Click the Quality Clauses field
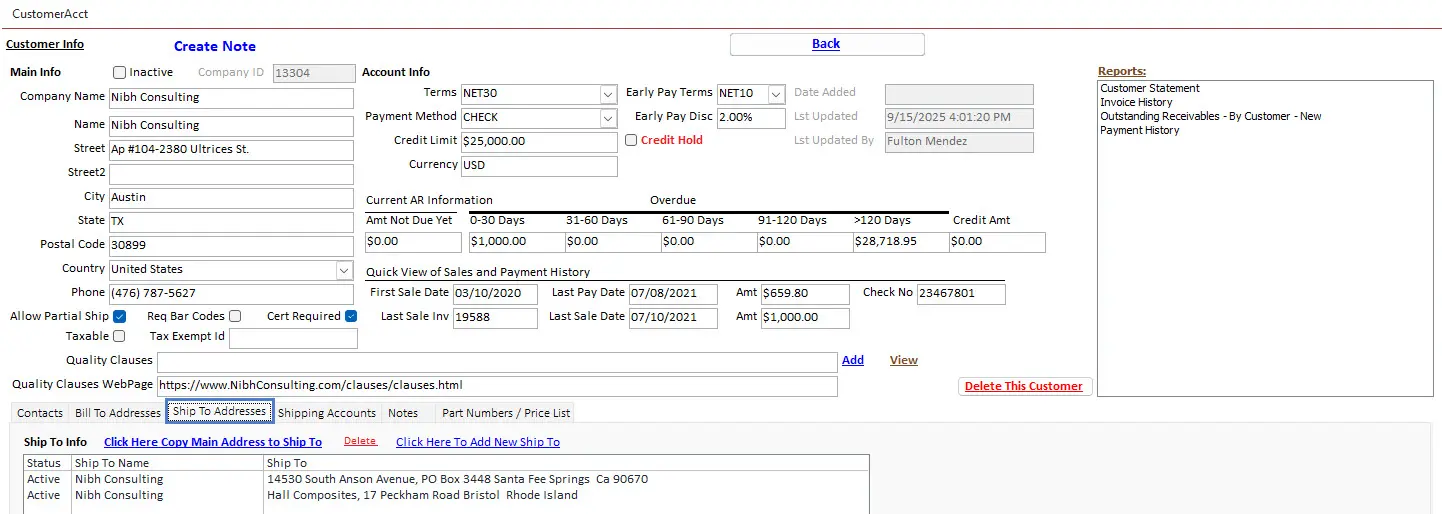The image size is (1442, 514). (x=497, y=362)
